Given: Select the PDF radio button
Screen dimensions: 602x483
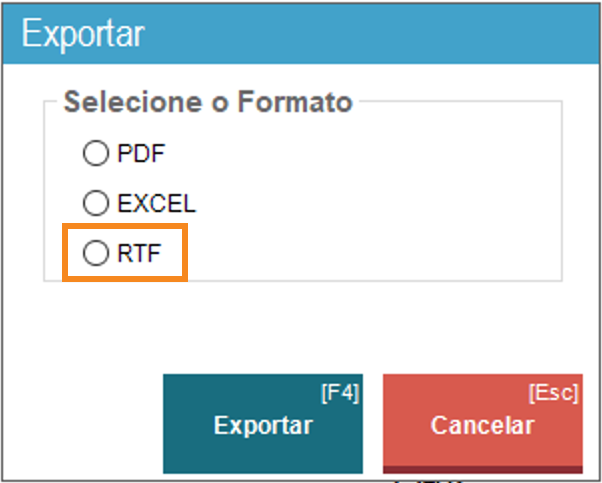Looking at the screenshot, I should [x=95, y=154].
